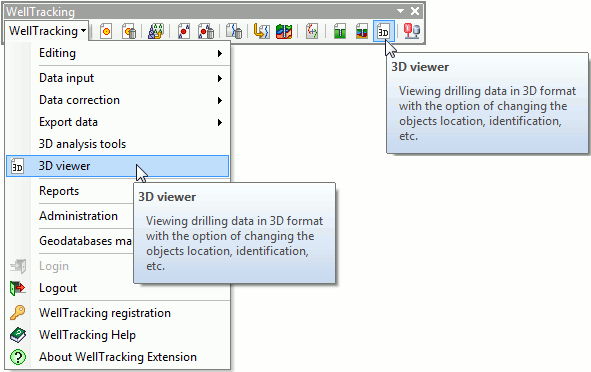Choose 3D viewer in the menu
The width and height of the screenshot is (591, 372).
(117, 166)
